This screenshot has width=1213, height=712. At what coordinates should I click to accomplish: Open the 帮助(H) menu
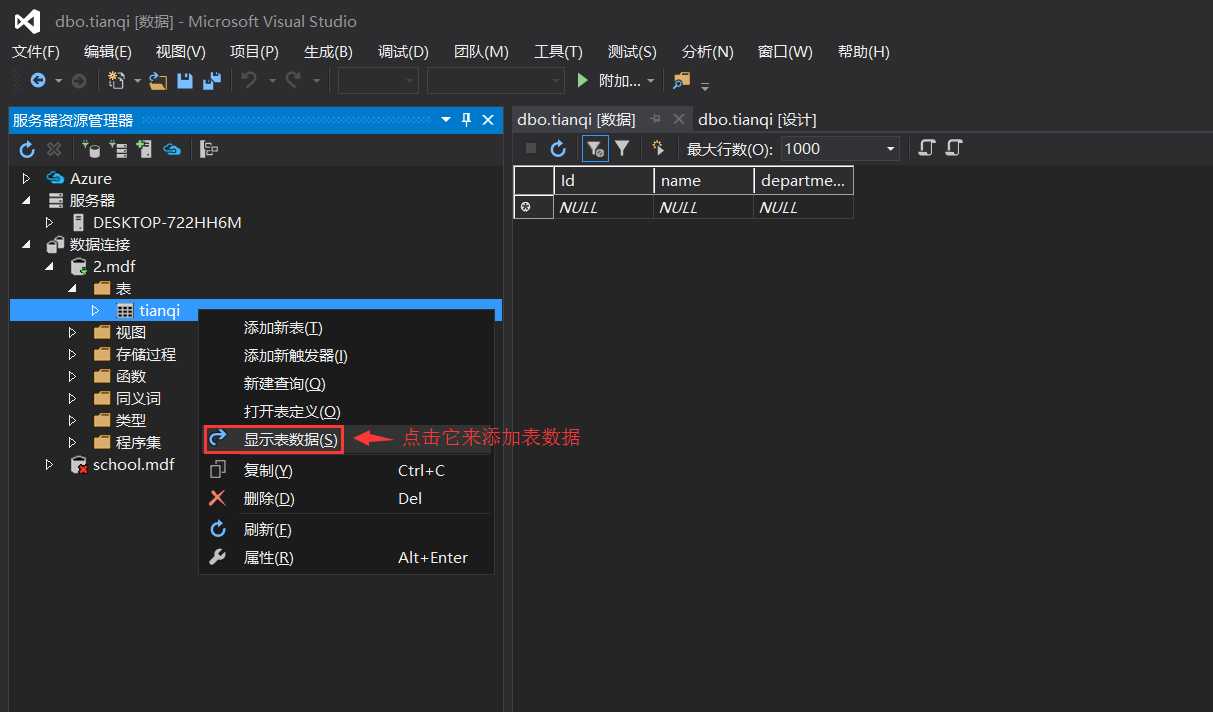coord(864,52)
